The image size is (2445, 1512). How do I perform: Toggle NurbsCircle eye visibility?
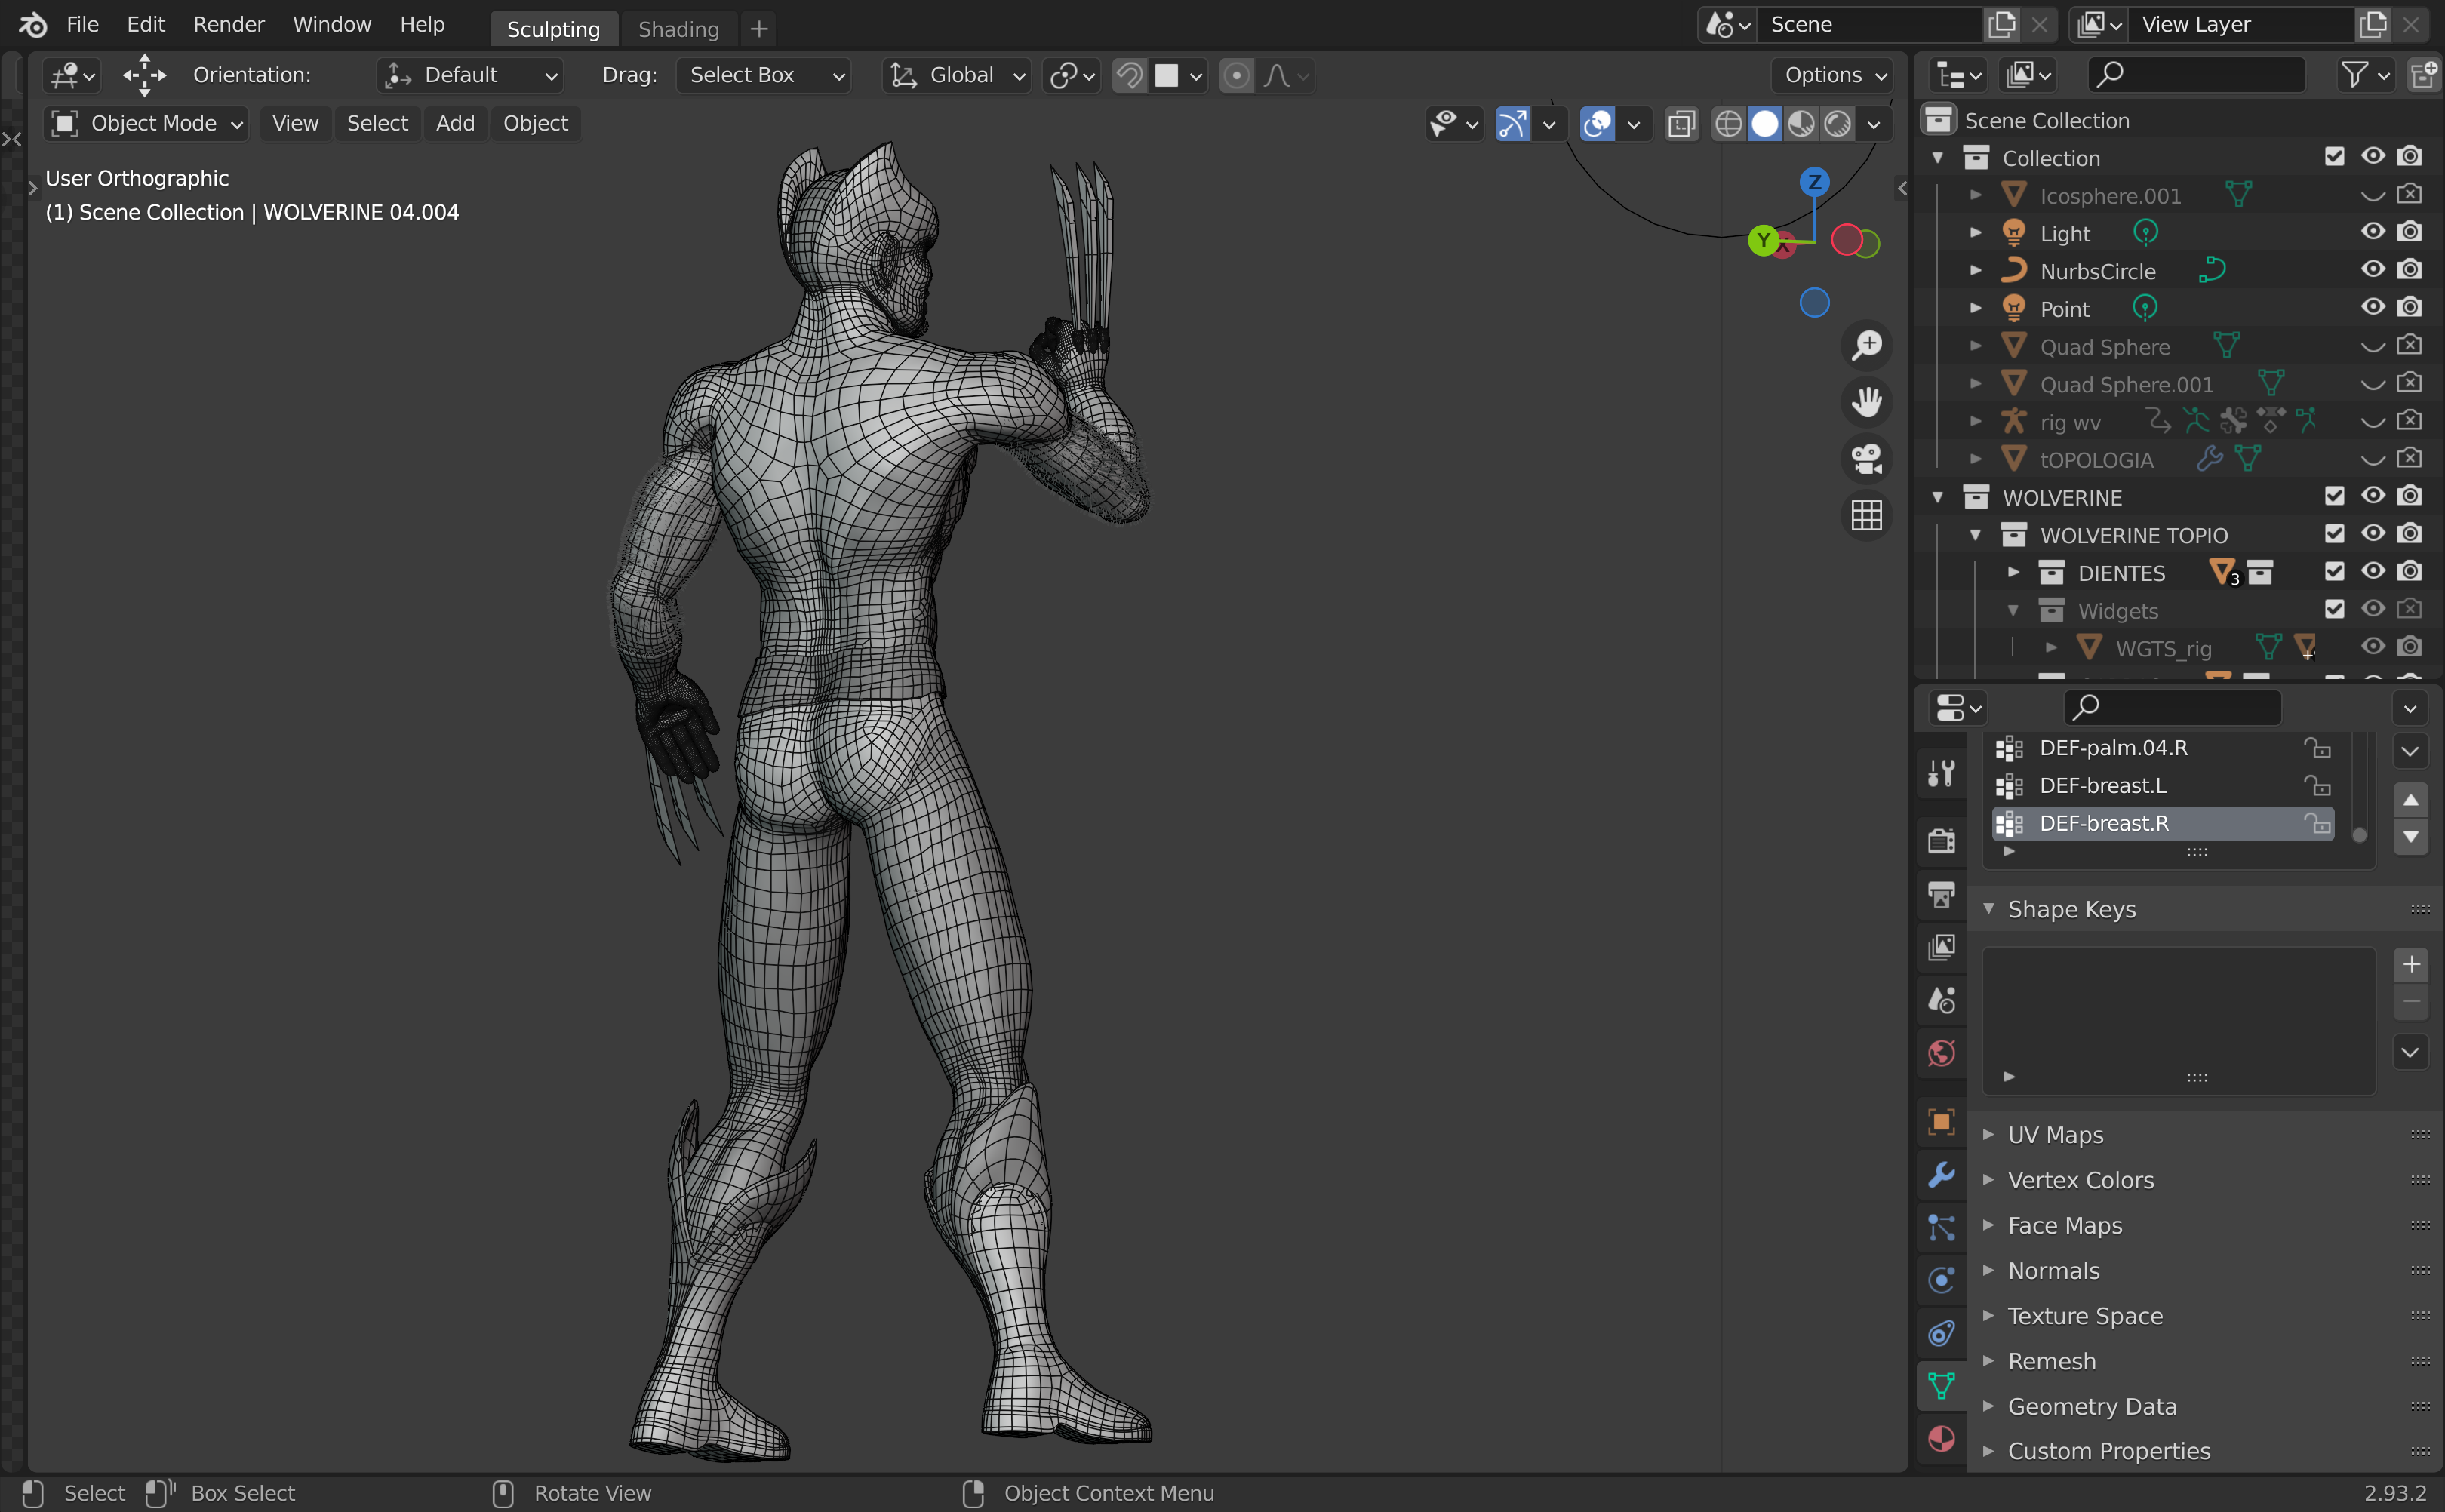tap(2372, 270)
